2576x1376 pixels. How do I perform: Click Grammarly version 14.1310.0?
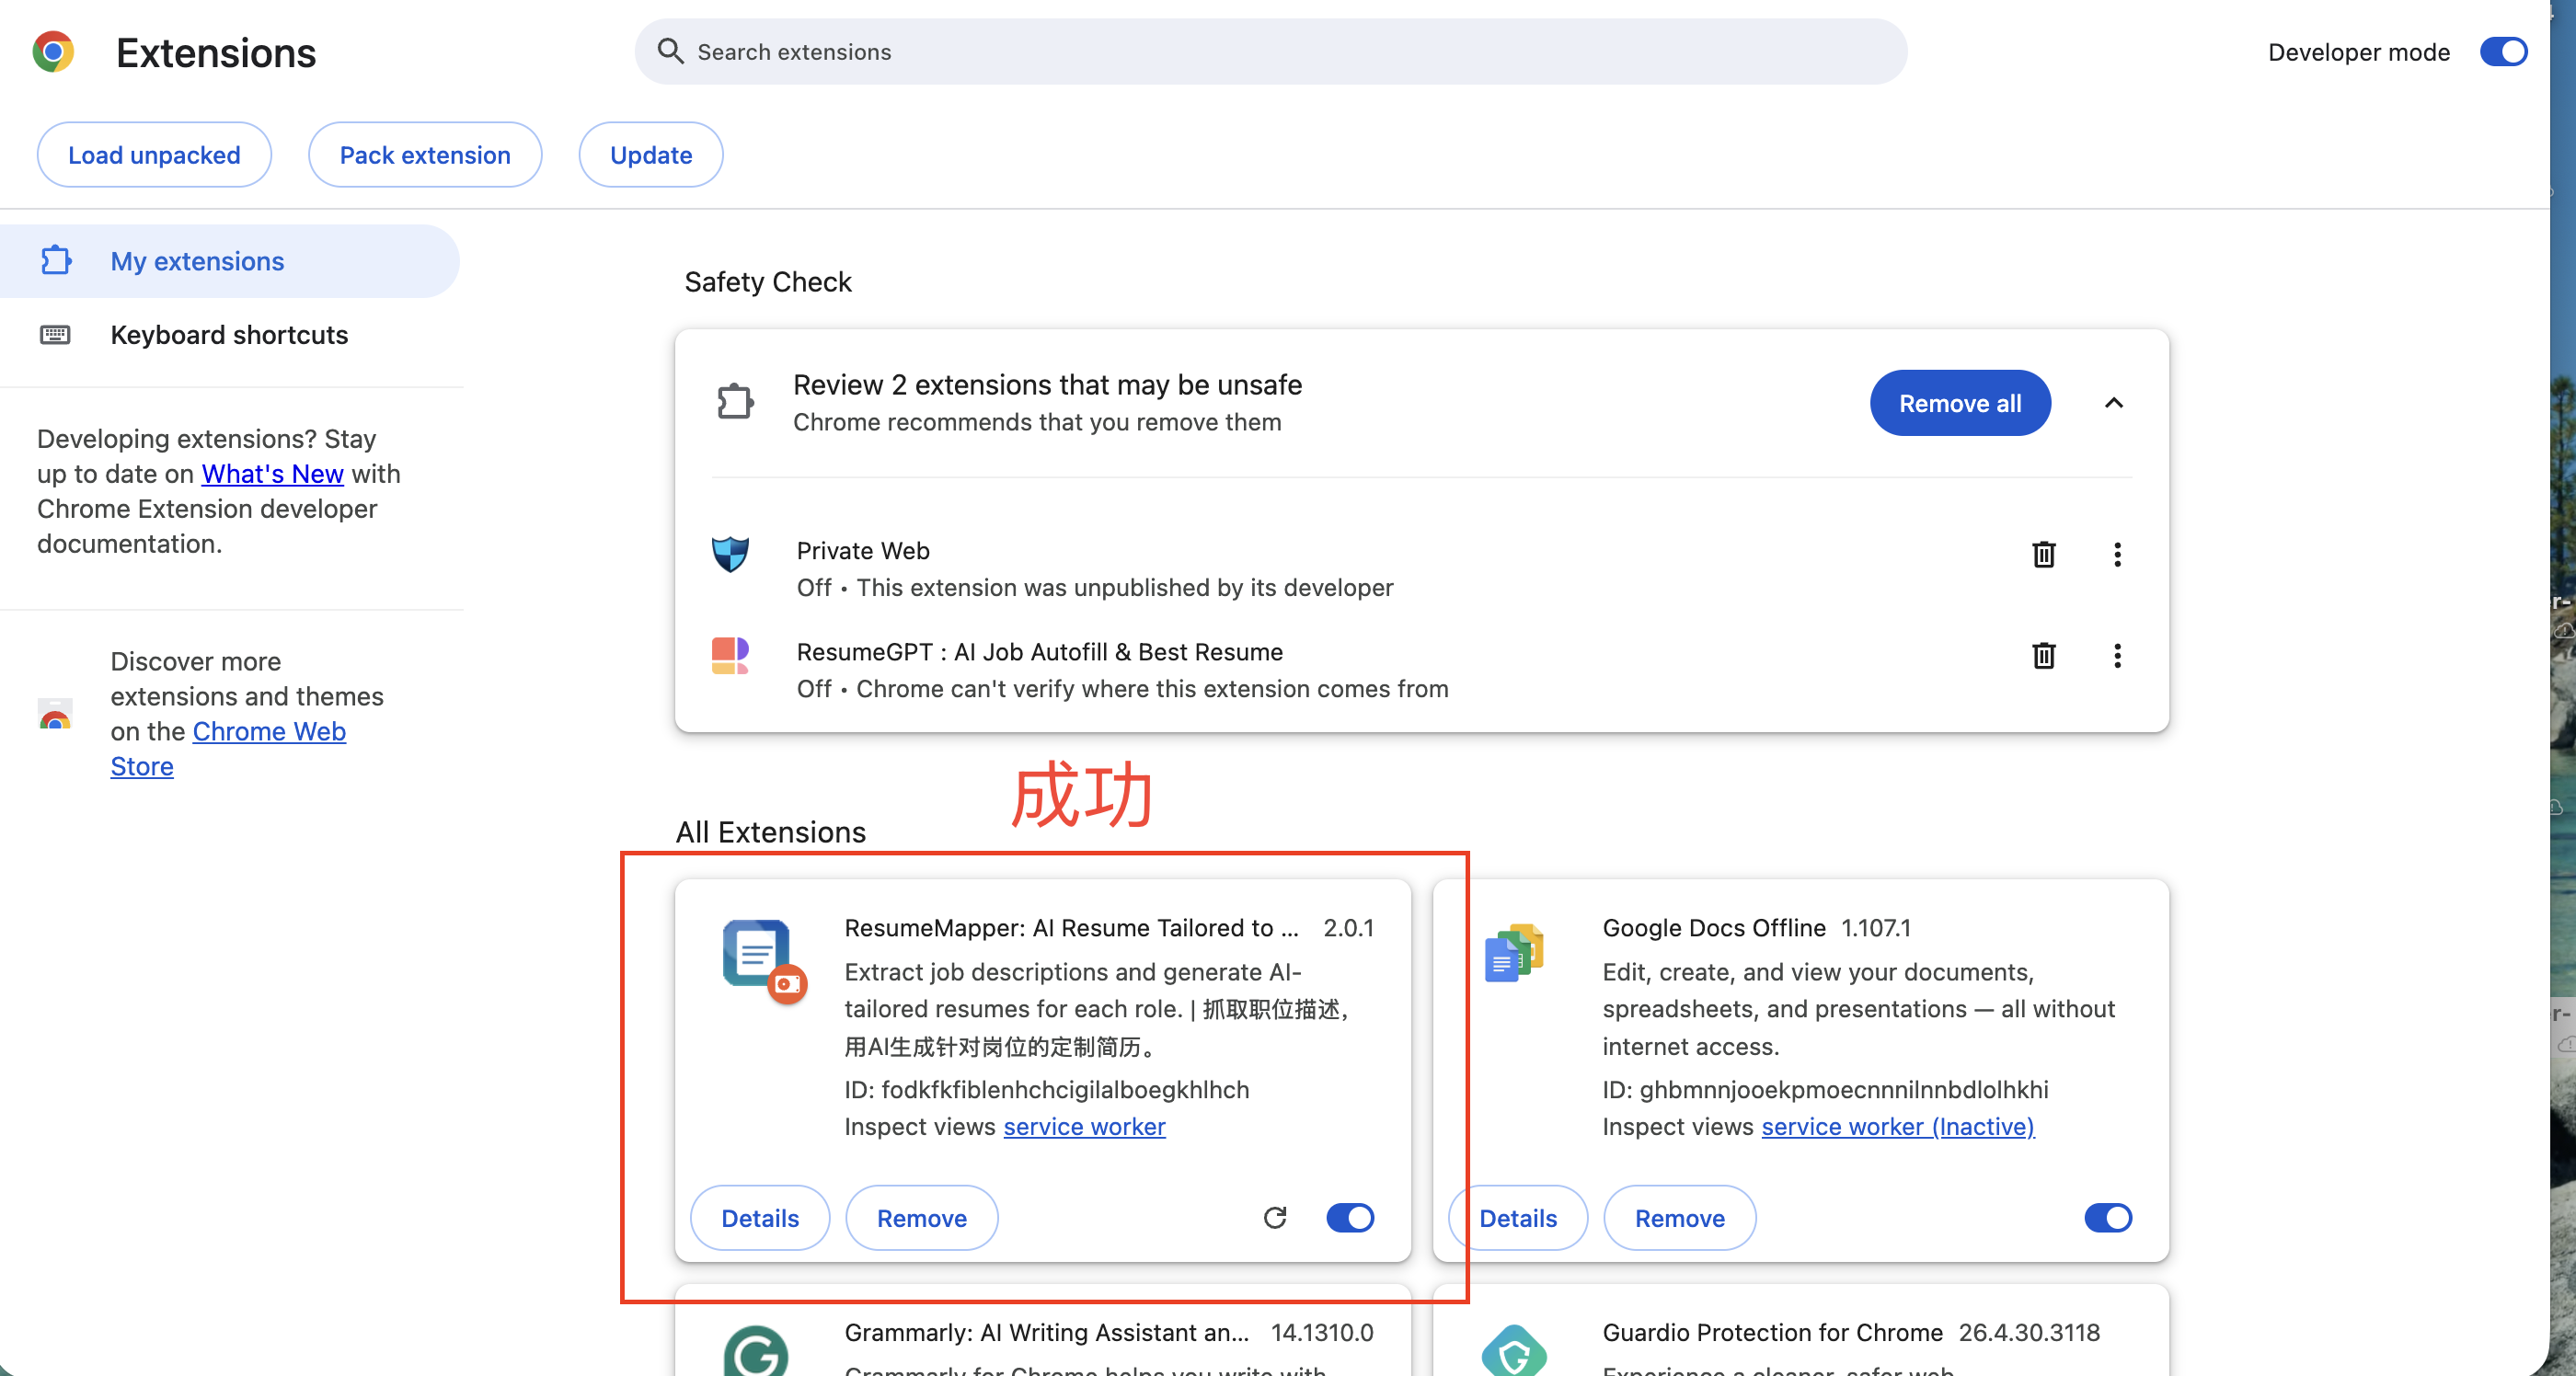(x=1321, y=1332)
